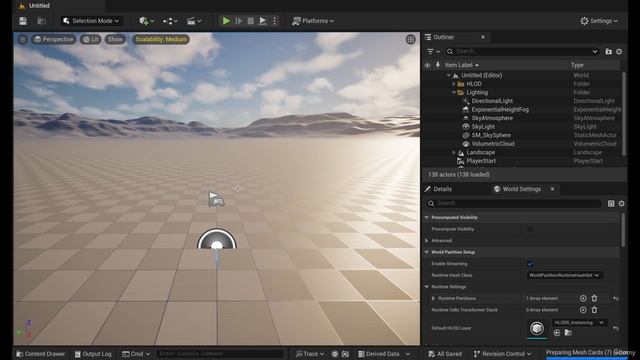Empty the Runtime Cells Transformer Stack with the trash icon
Viewport: 640px width, 360px height.
594,310
